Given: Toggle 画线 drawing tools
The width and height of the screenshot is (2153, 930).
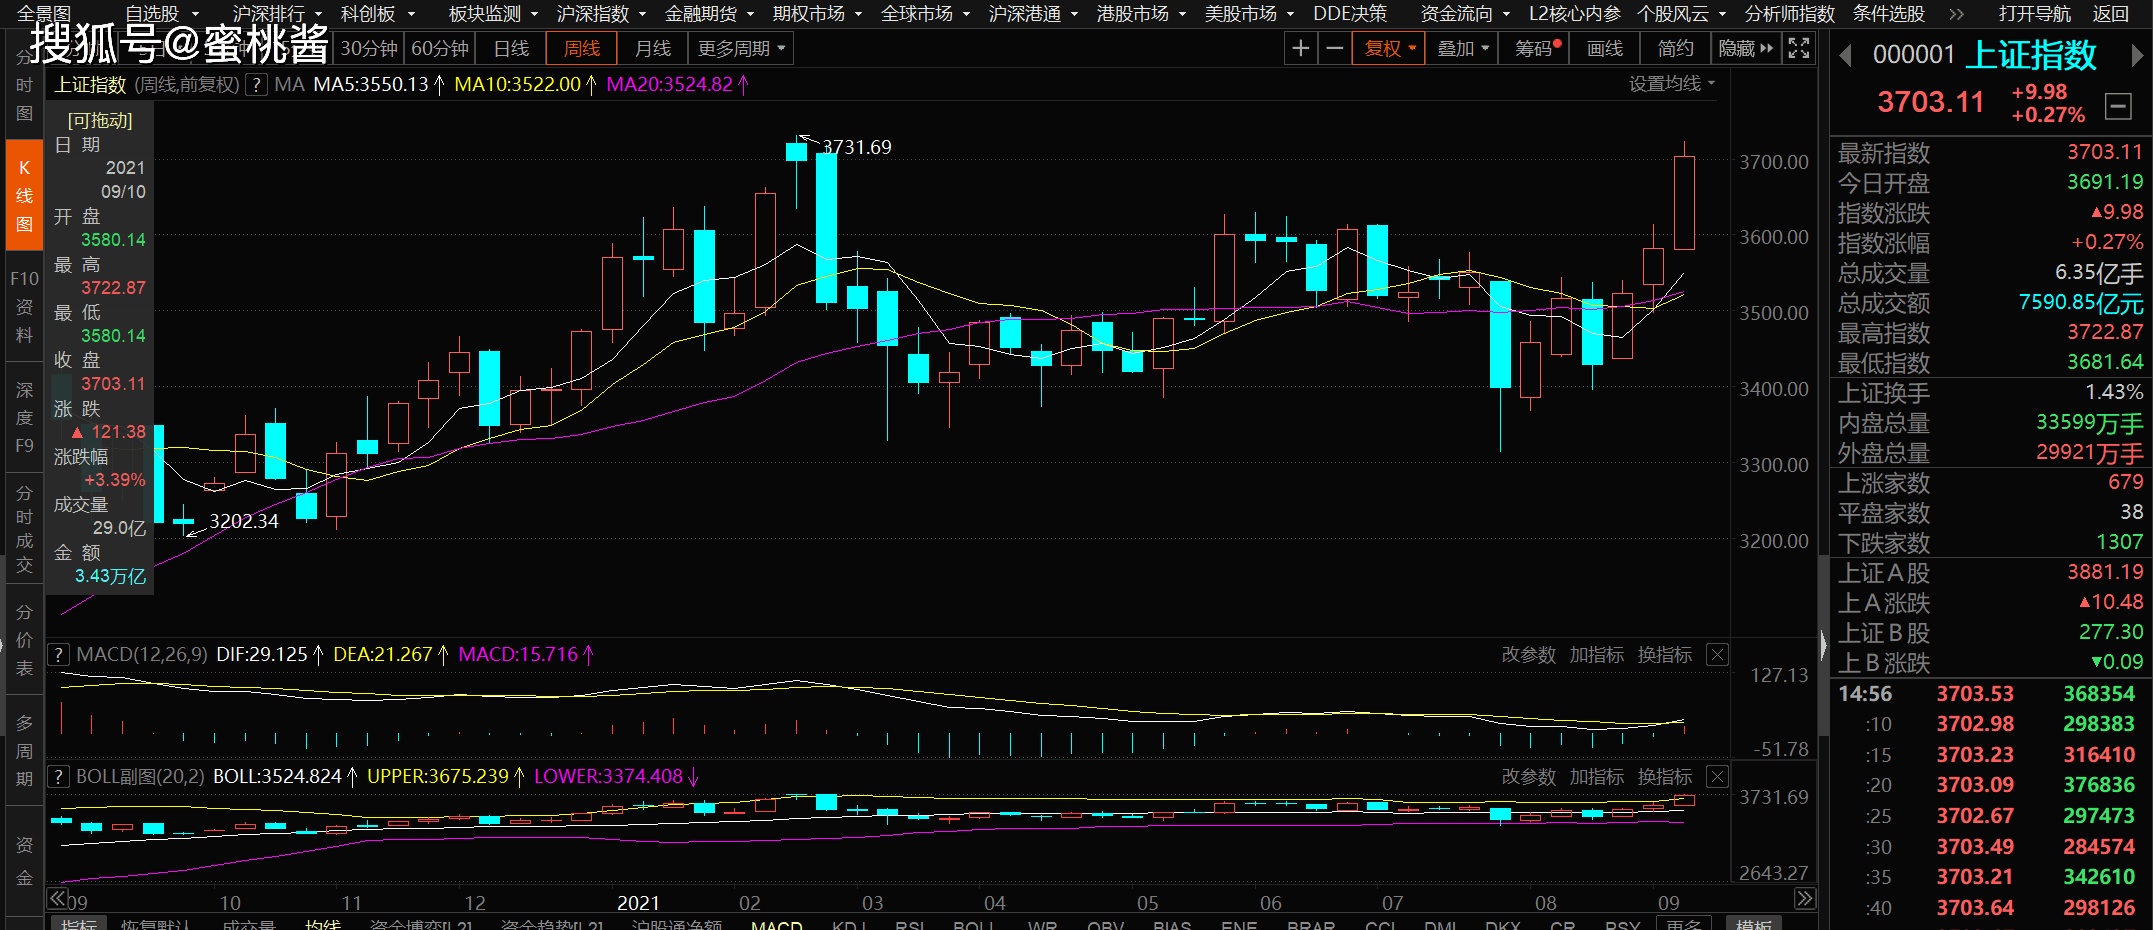Looking at the screenshot, I should point(1604,48).
